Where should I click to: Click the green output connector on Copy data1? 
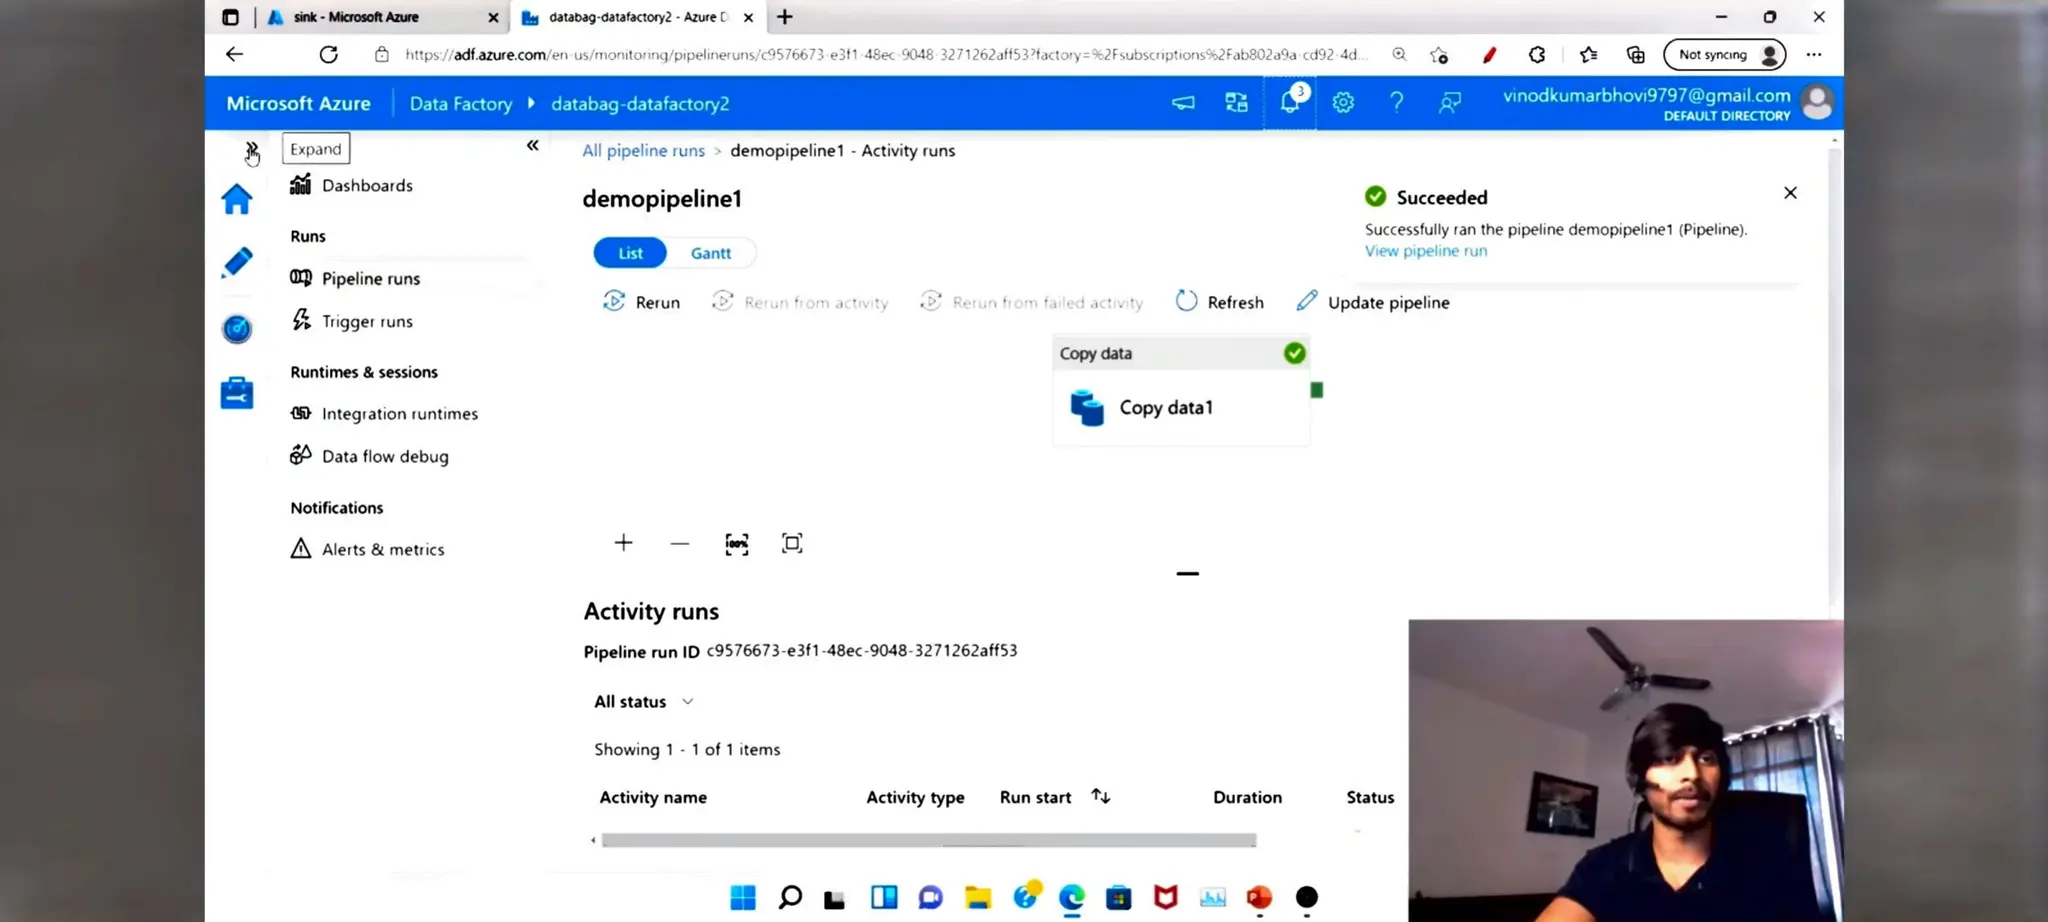(1317, 390)
